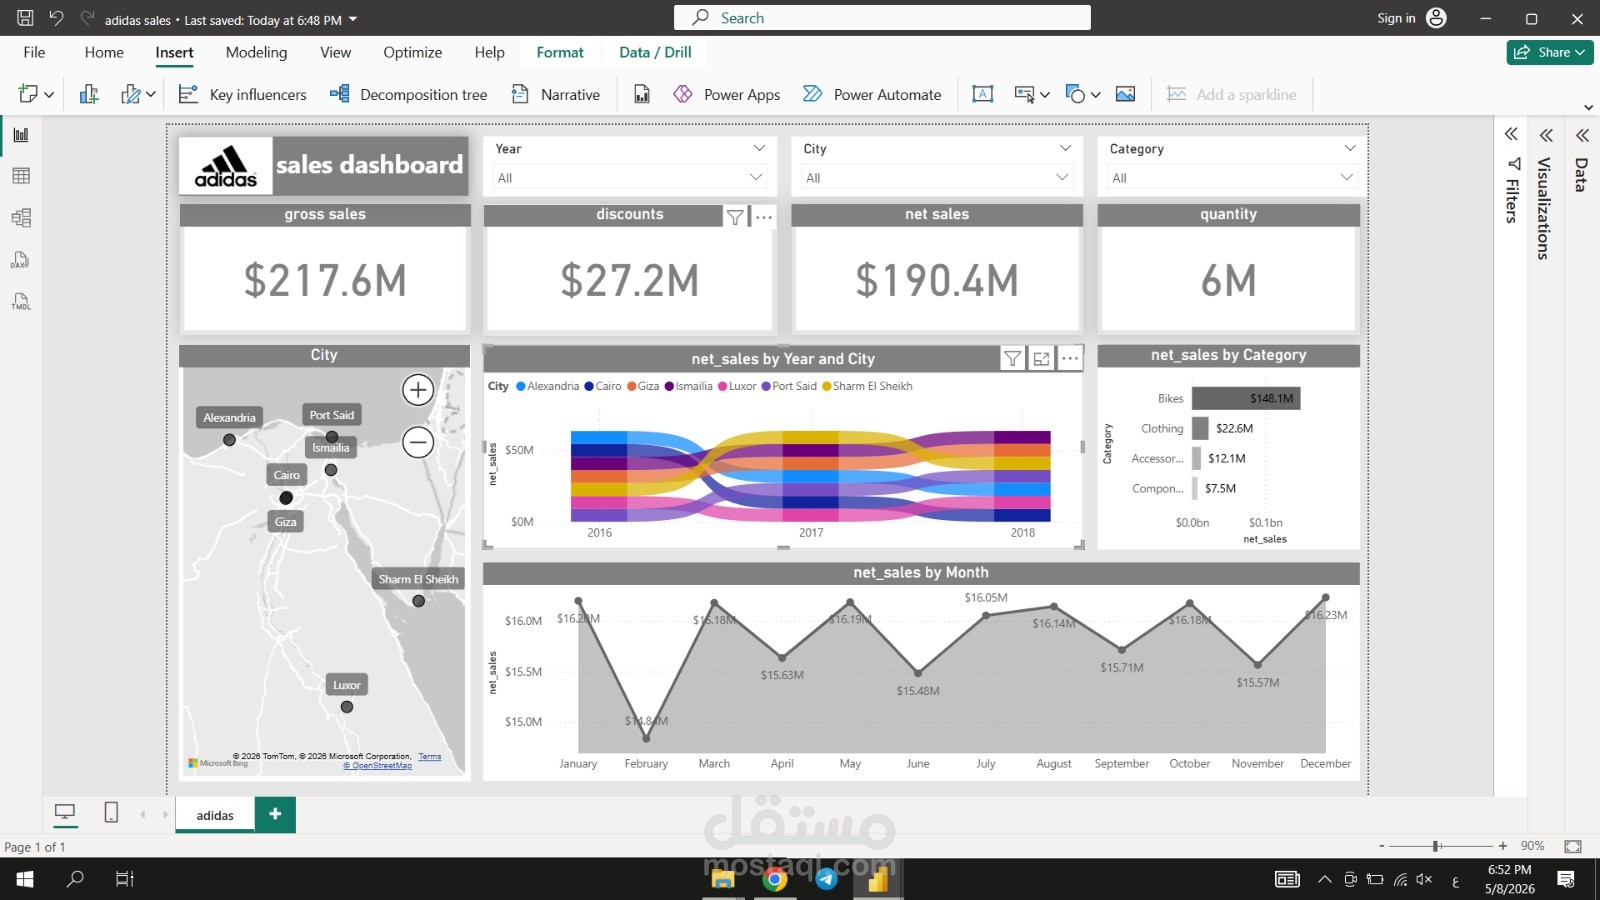Viewport: 1600px width, 900px height.
Task: Click the zoom slider handle
Action: tap(1436, 846)
